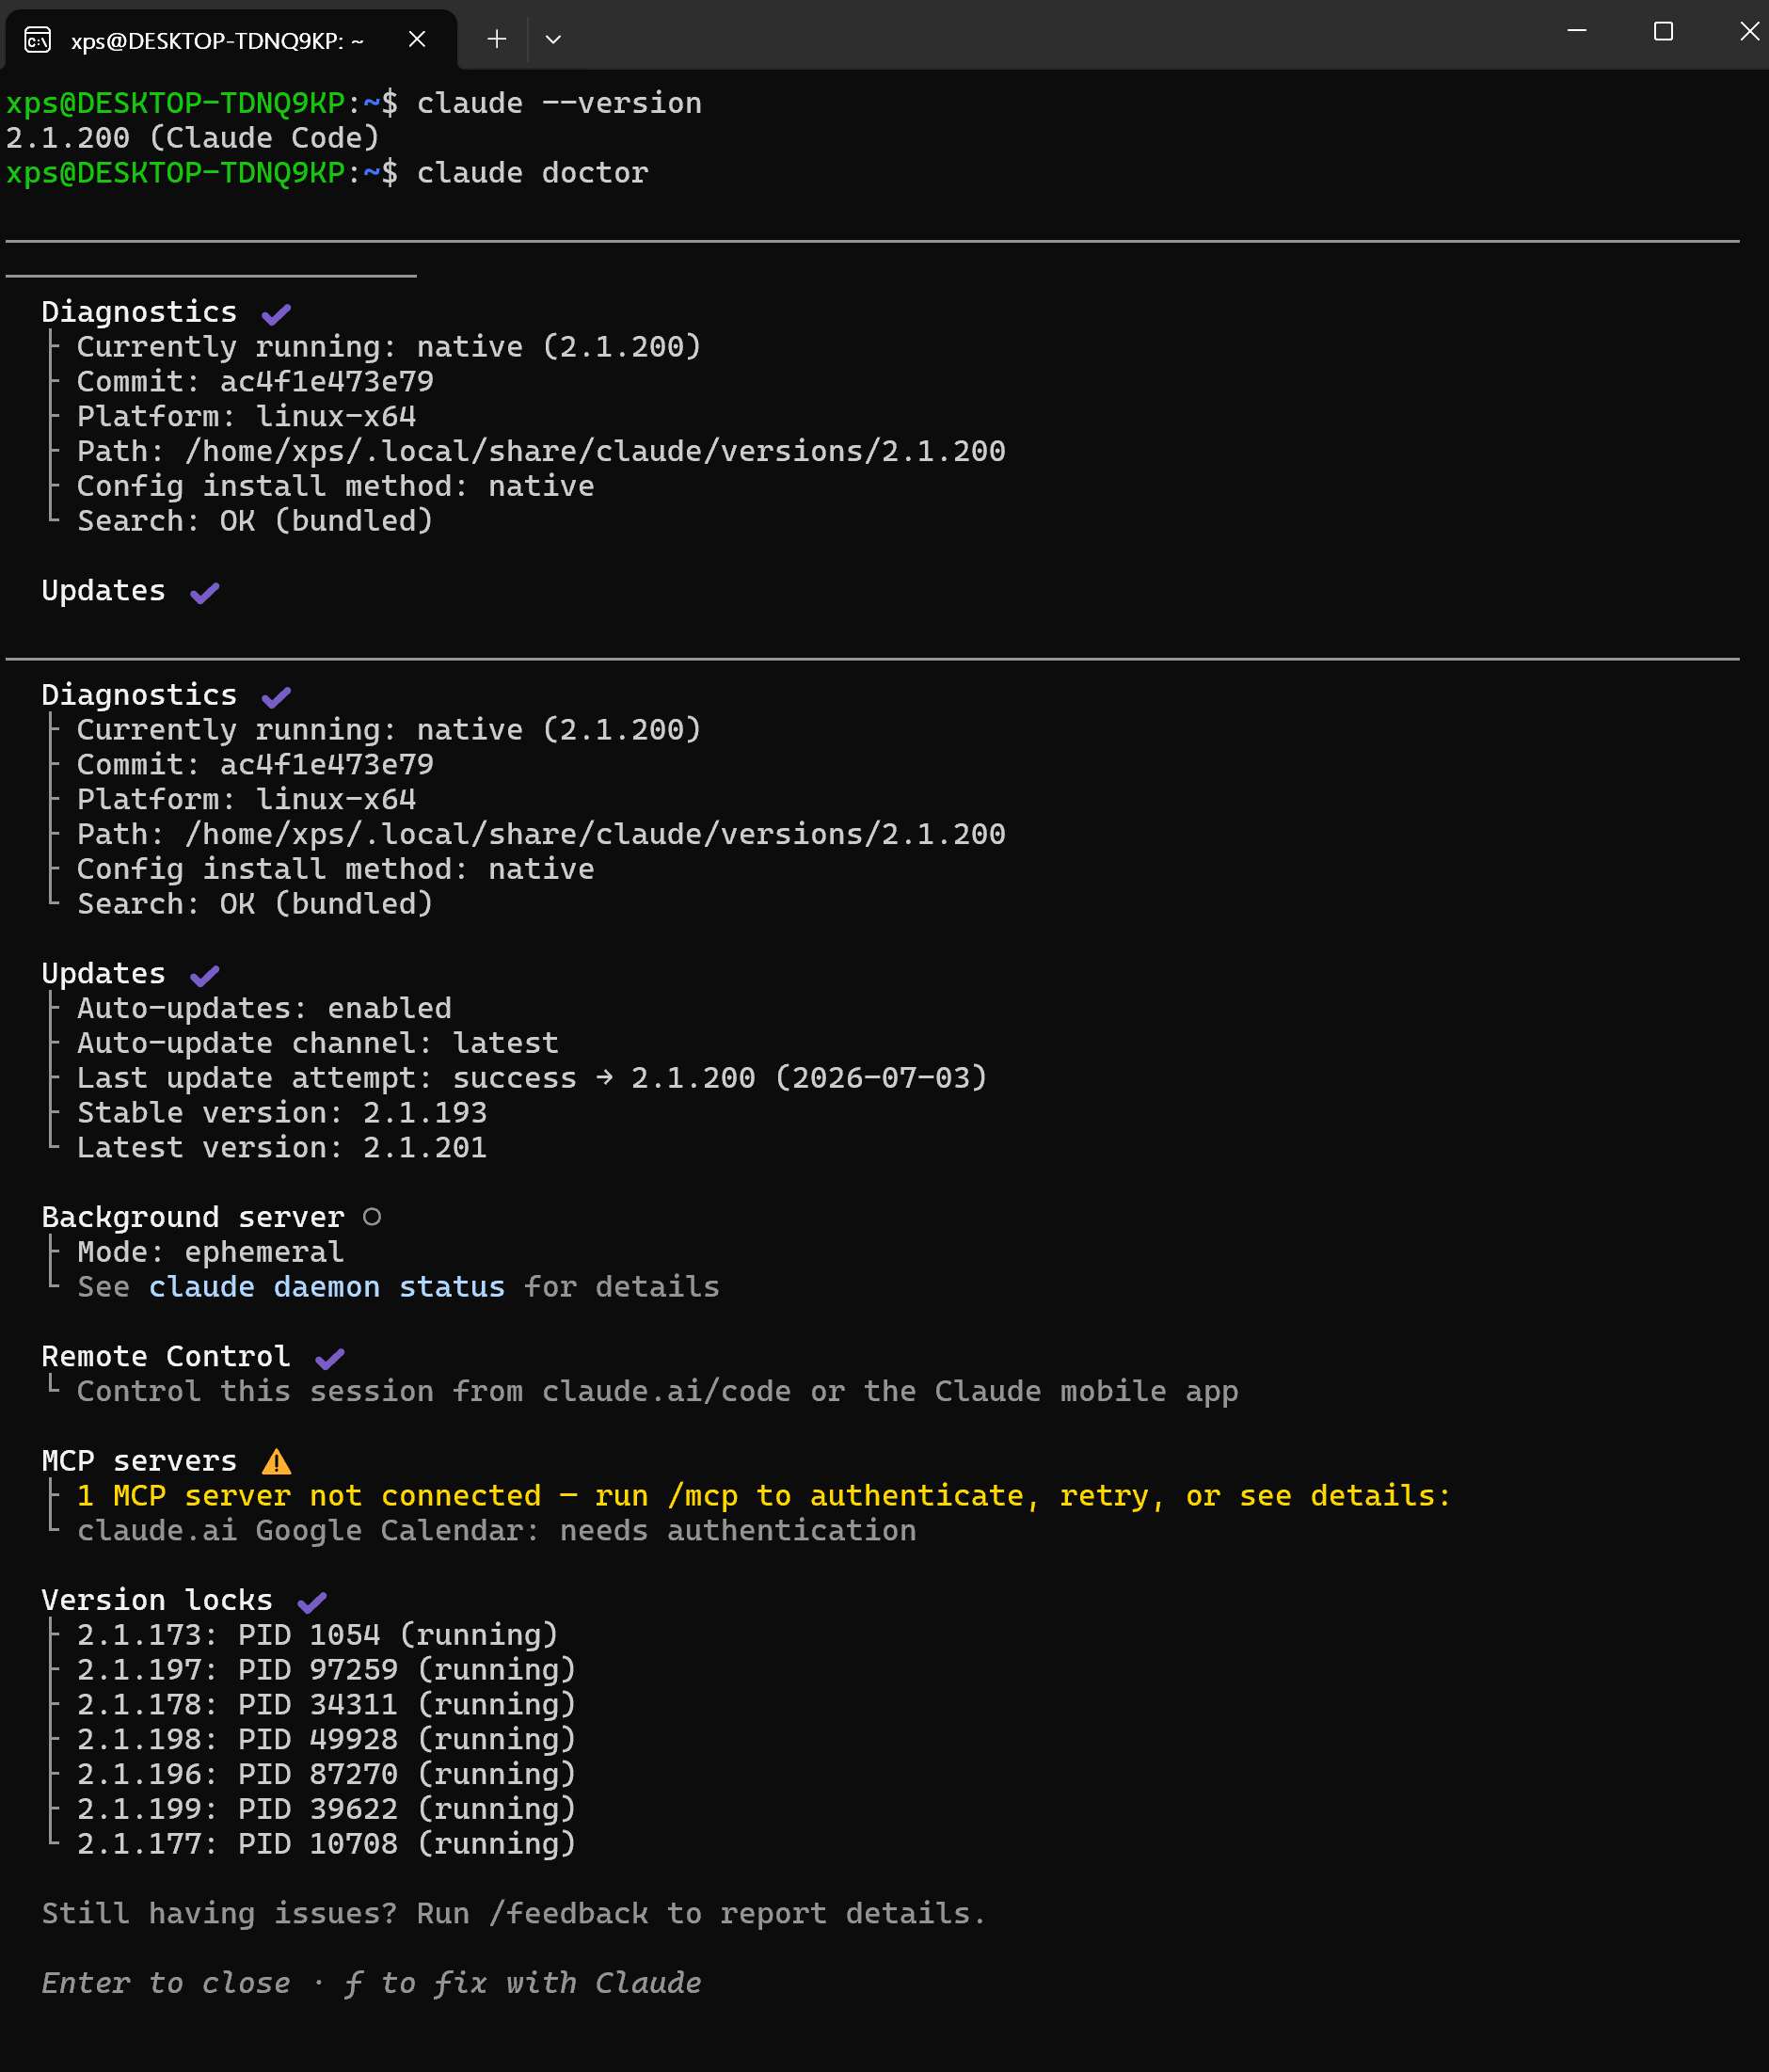Image resolution: width=1769 pixels, height=2072 pixels.
Task: Close the xps@DESKTOP-TDNQ9KP tab
Action: 417,39
